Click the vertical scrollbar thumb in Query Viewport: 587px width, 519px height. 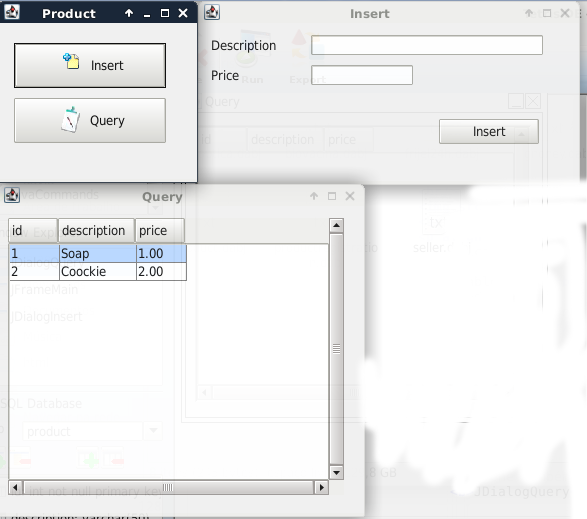coord(336,349)
